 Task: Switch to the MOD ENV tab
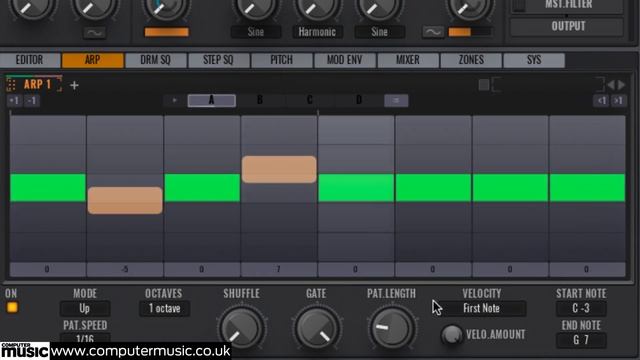pos(344,60)
